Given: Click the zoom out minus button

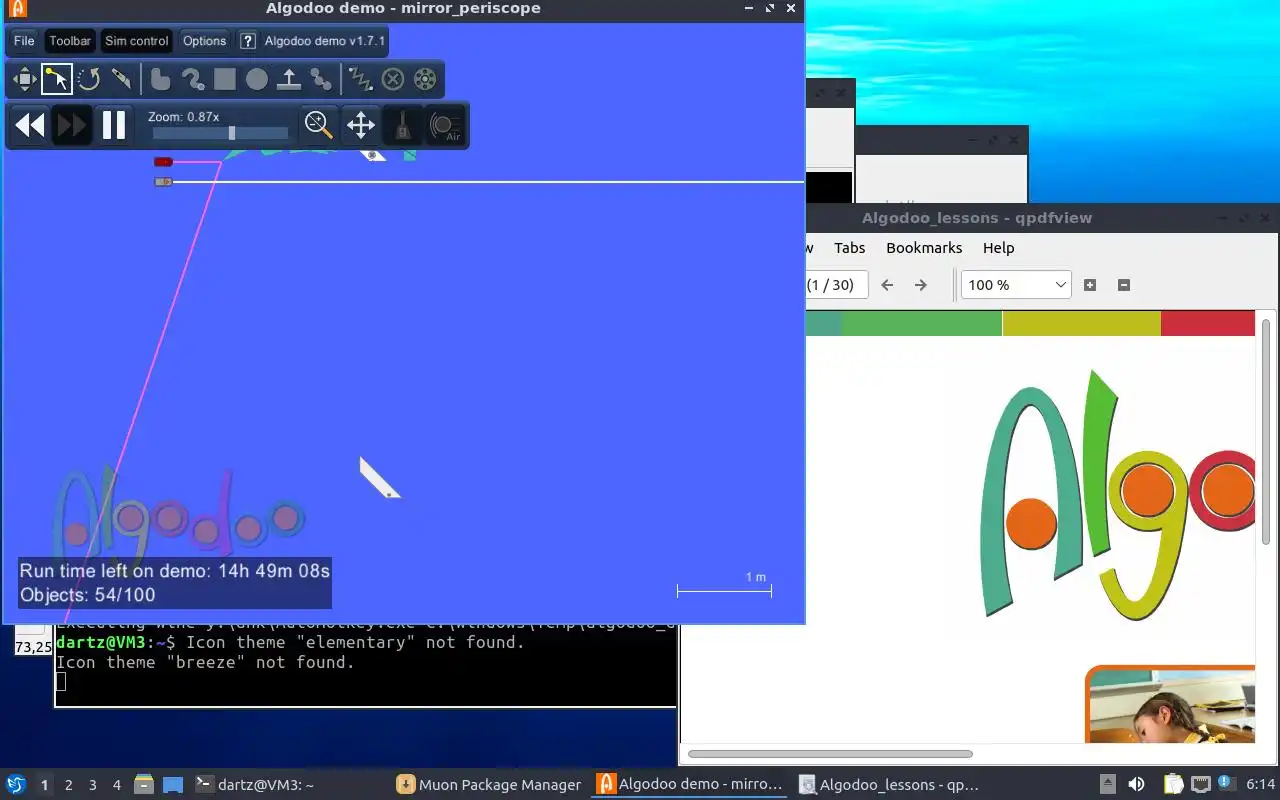Looking at the screenshot, I should [1123, 285].
